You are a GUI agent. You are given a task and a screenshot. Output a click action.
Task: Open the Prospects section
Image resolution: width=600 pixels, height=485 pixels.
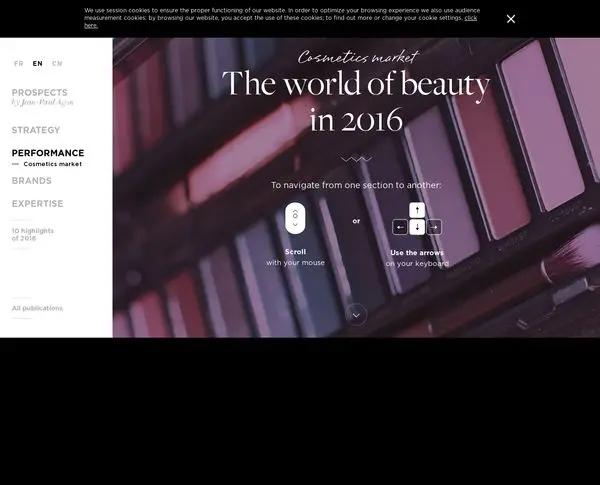(x=39, y=93)
